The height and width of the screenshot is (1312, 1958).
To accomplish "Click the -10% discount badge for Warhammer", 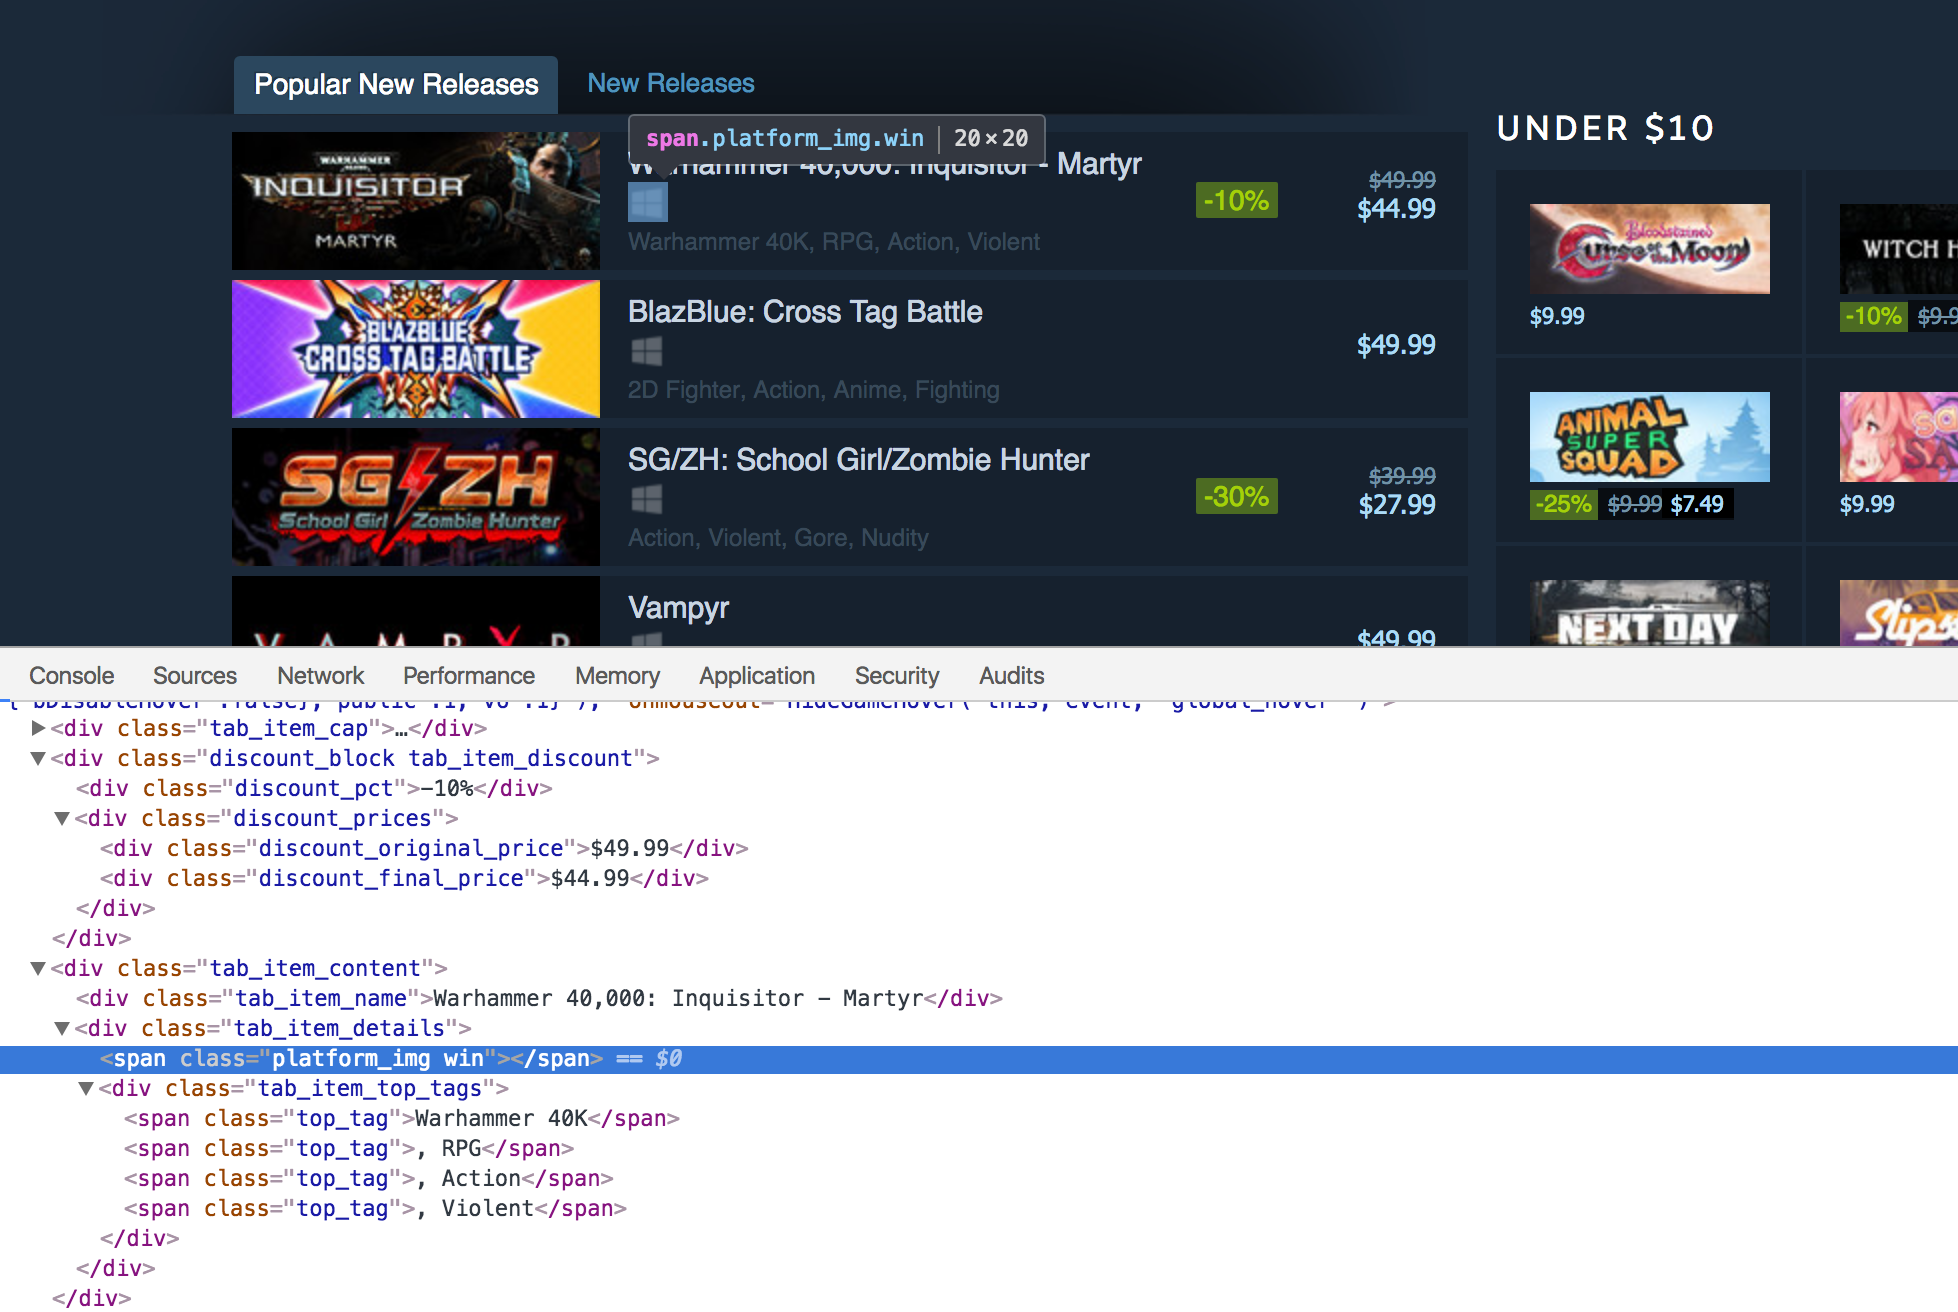I will click(x=1236, y=200).
